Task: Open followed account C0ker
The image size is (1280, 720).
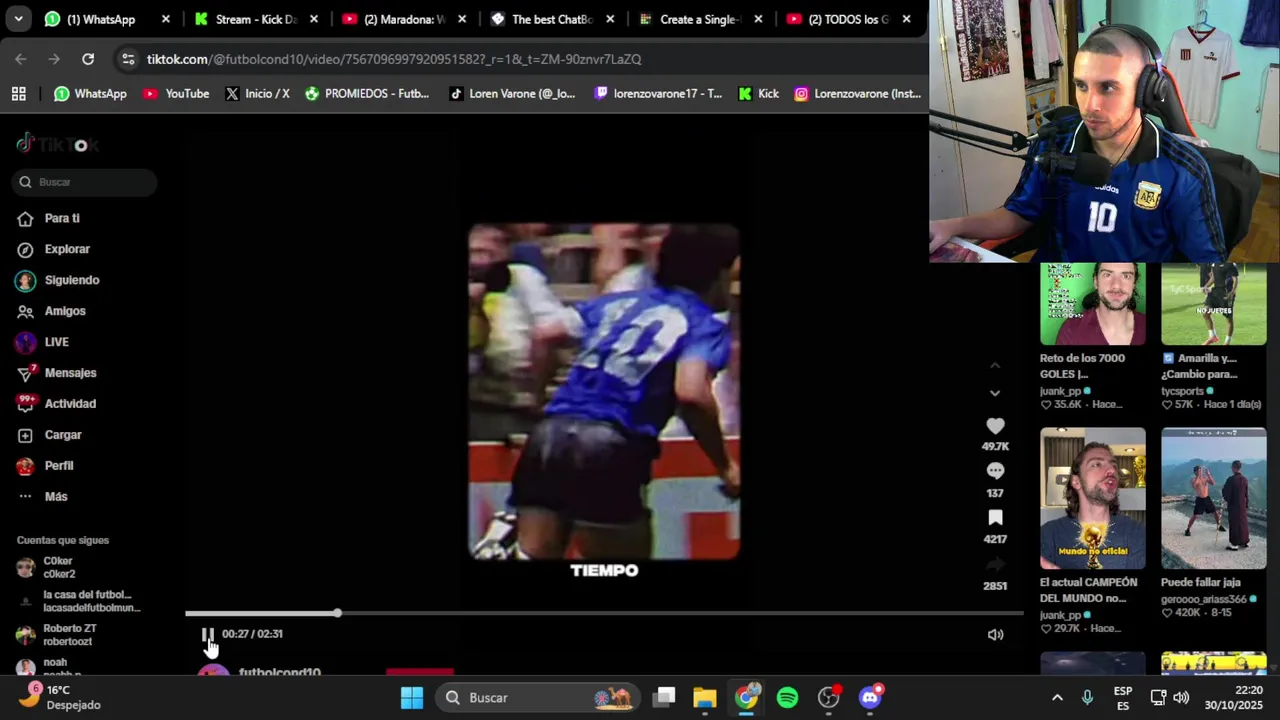Action: [58, 568]
